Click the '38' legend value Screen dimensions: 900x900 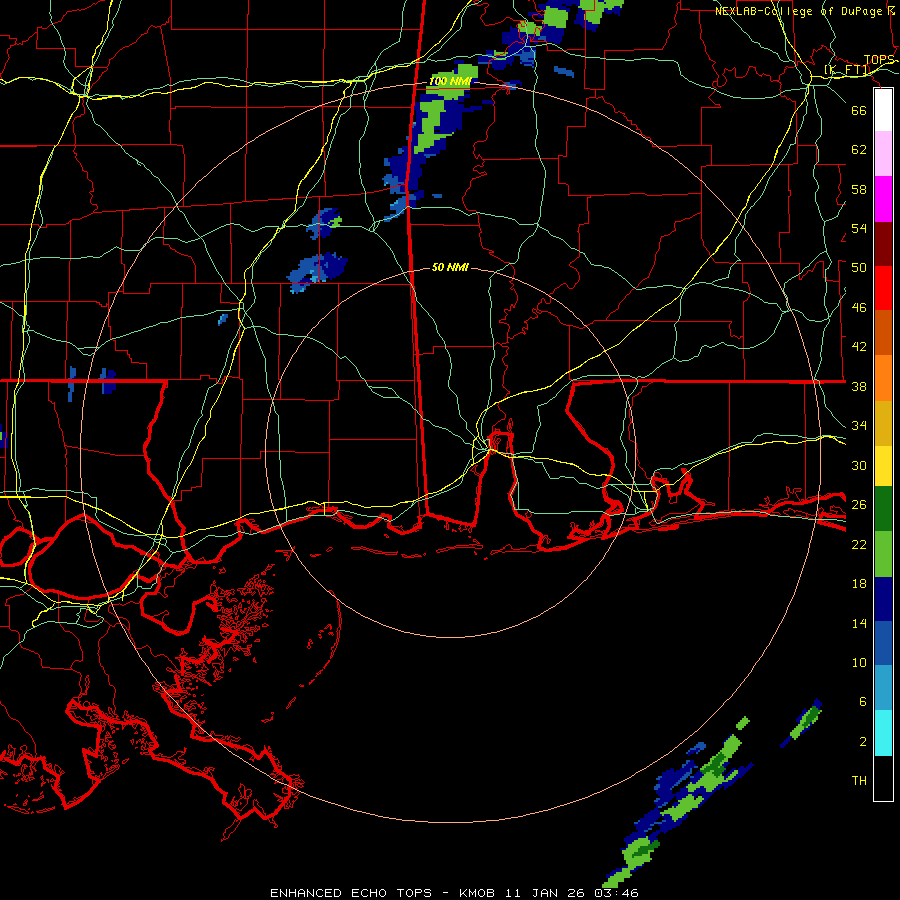pos(859,386)
